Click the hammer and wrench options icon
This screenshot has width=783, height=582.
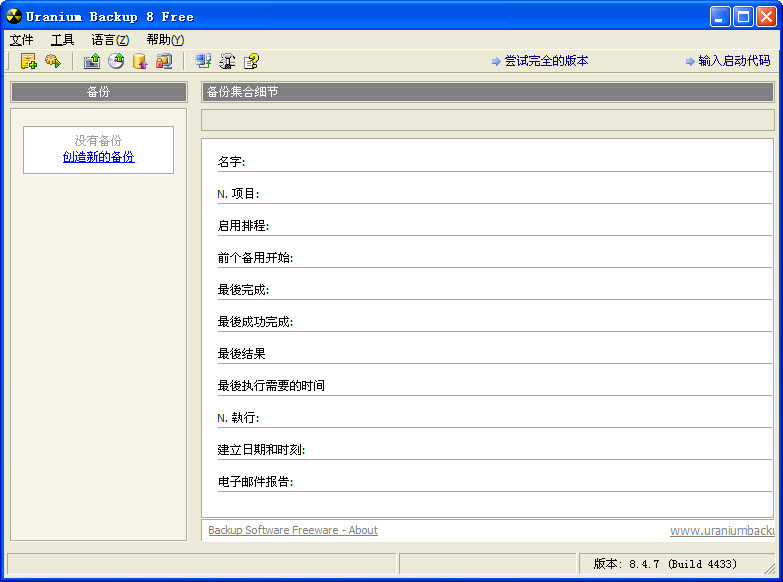point(227,61)
